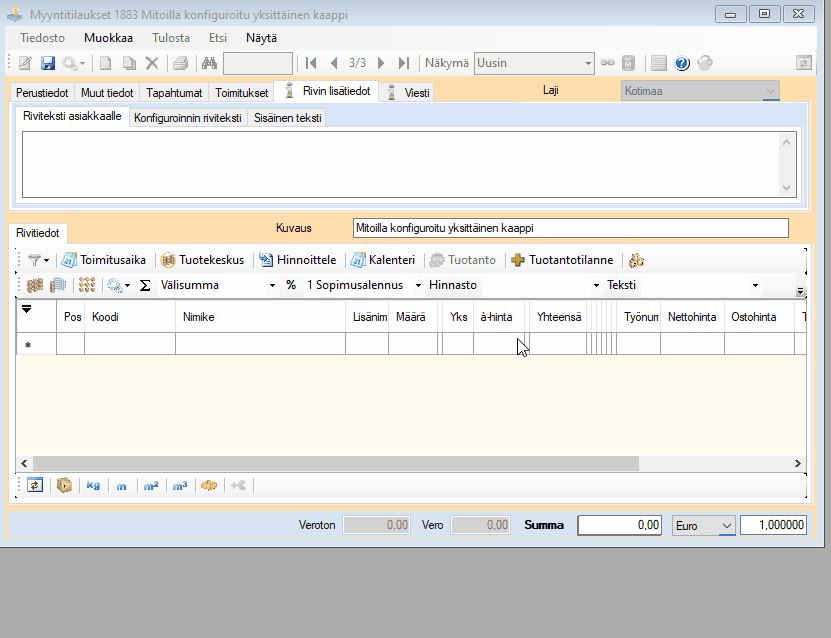Jump to the first record
The image size is (831, 638).
311,64
